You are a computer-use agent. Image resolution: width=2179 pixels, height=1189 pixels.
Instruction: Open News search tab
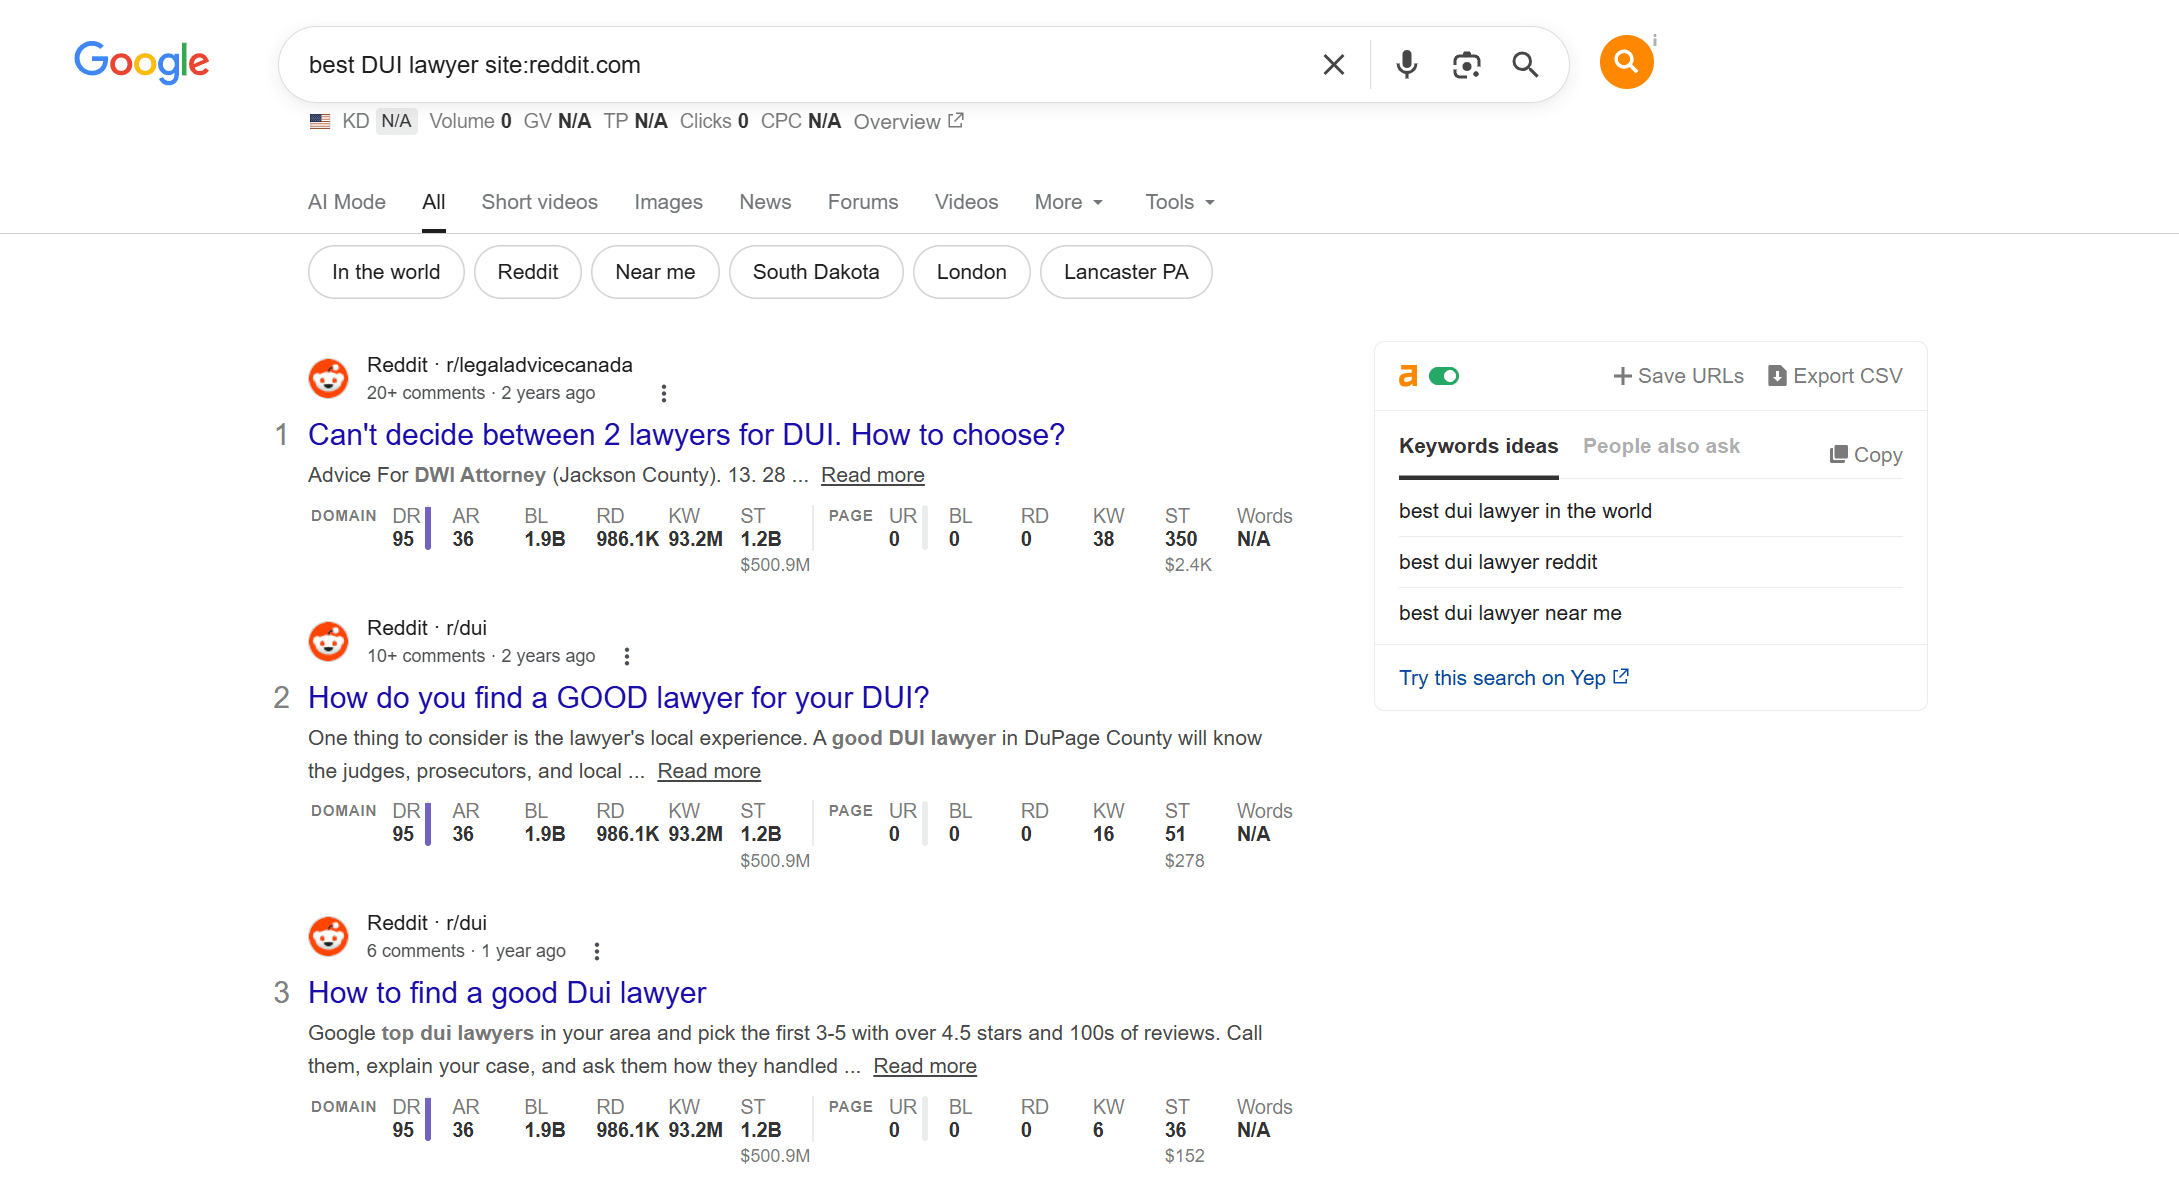coord(765,202)
